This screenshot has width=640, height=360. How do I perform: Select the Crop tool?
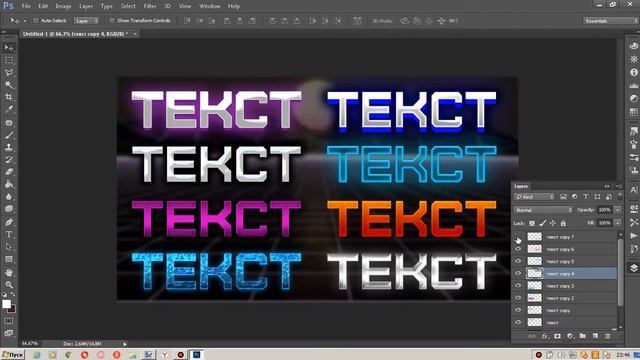pos(9,97)
